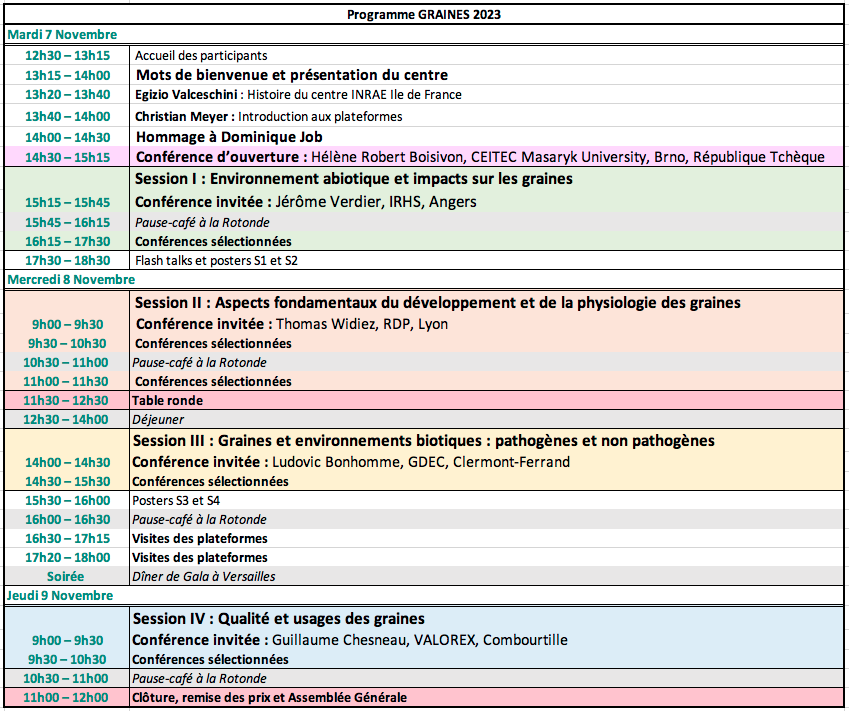Viewport: 849px width, 711px height.
Task: Click the '14h30 – 15h15' time cell
Action: tap(67, 158)
